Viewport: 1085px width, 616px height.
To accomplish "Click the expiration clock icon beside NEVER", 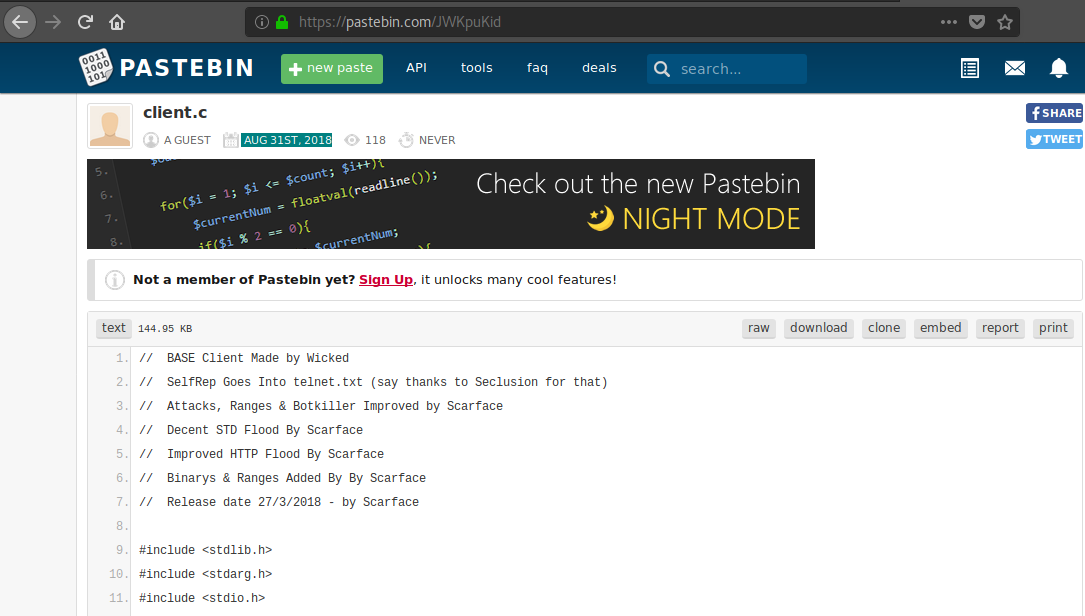I will 406,140.
